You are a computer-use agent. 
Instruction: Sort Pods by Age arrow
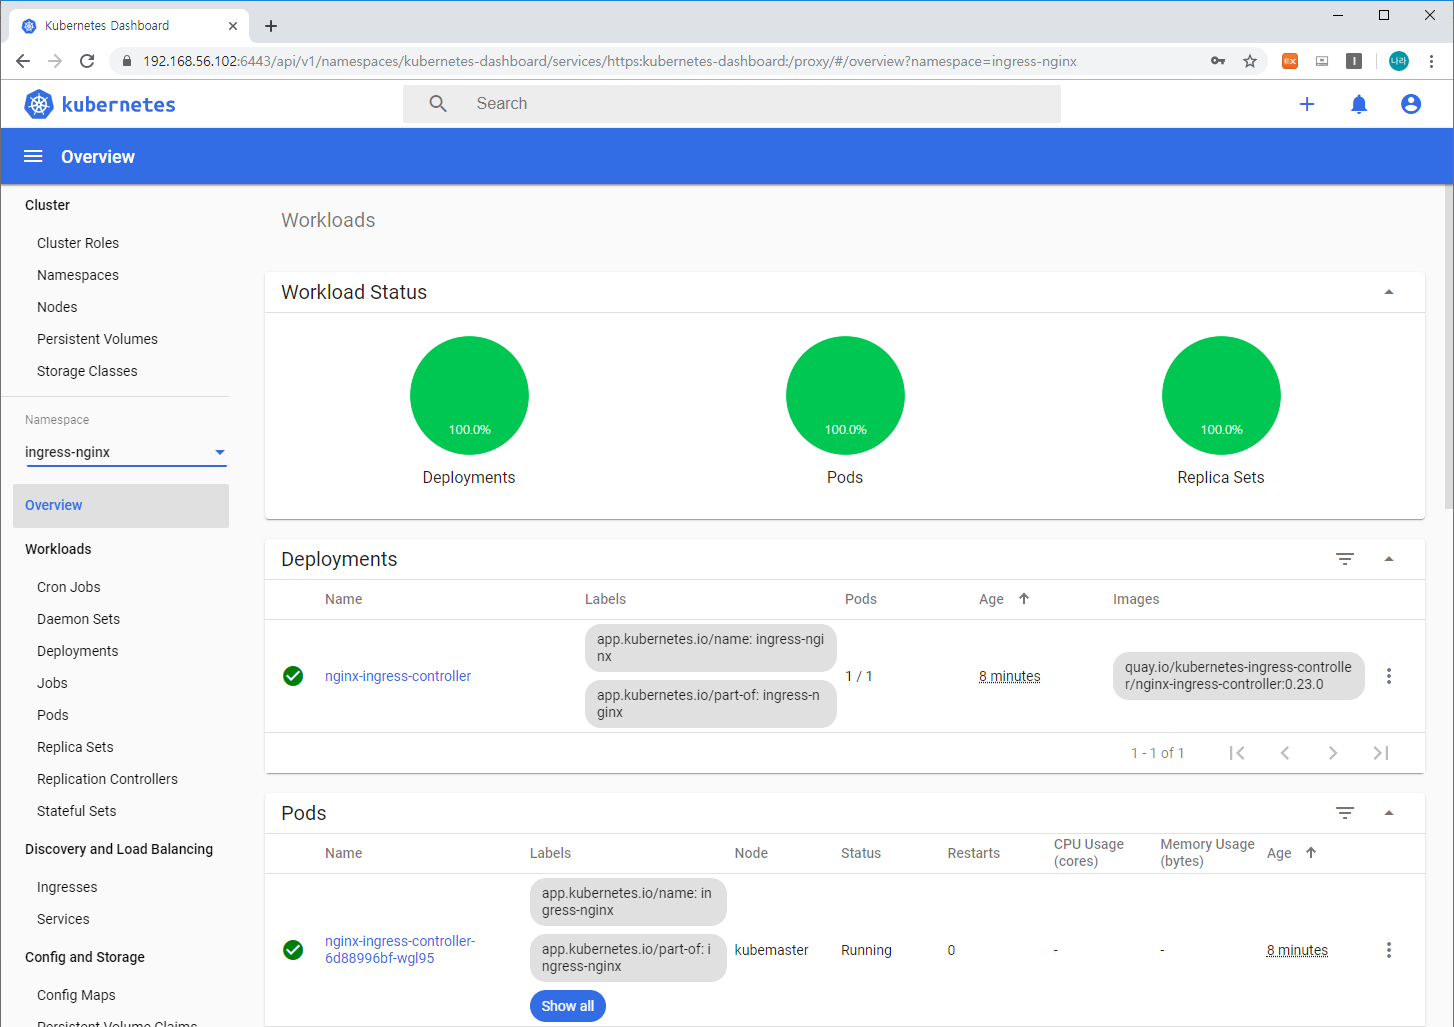click(1311, 853)
